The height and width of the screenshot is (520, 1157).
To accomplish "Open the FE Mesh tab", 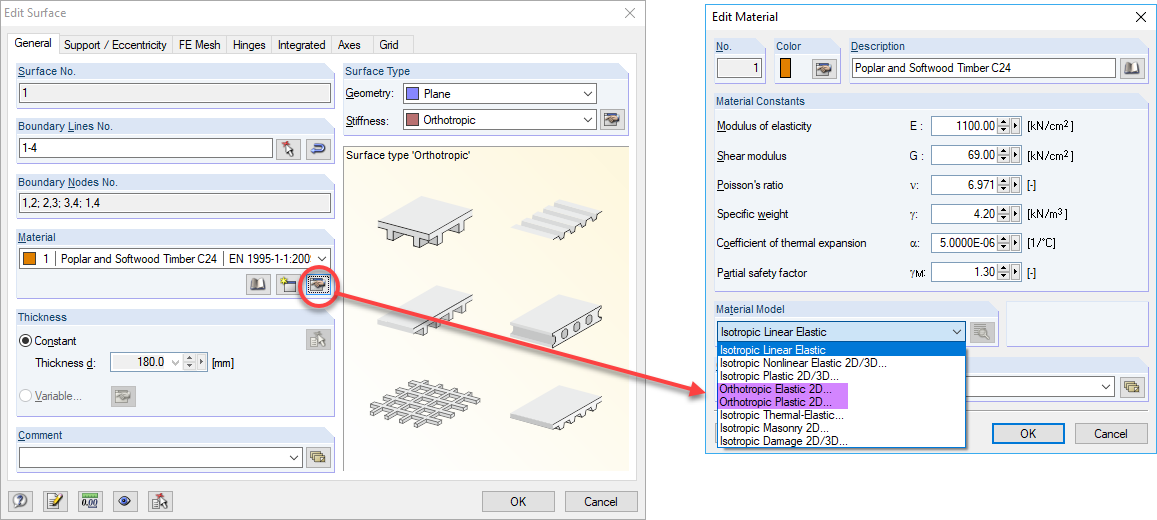I will pos(199,45).
